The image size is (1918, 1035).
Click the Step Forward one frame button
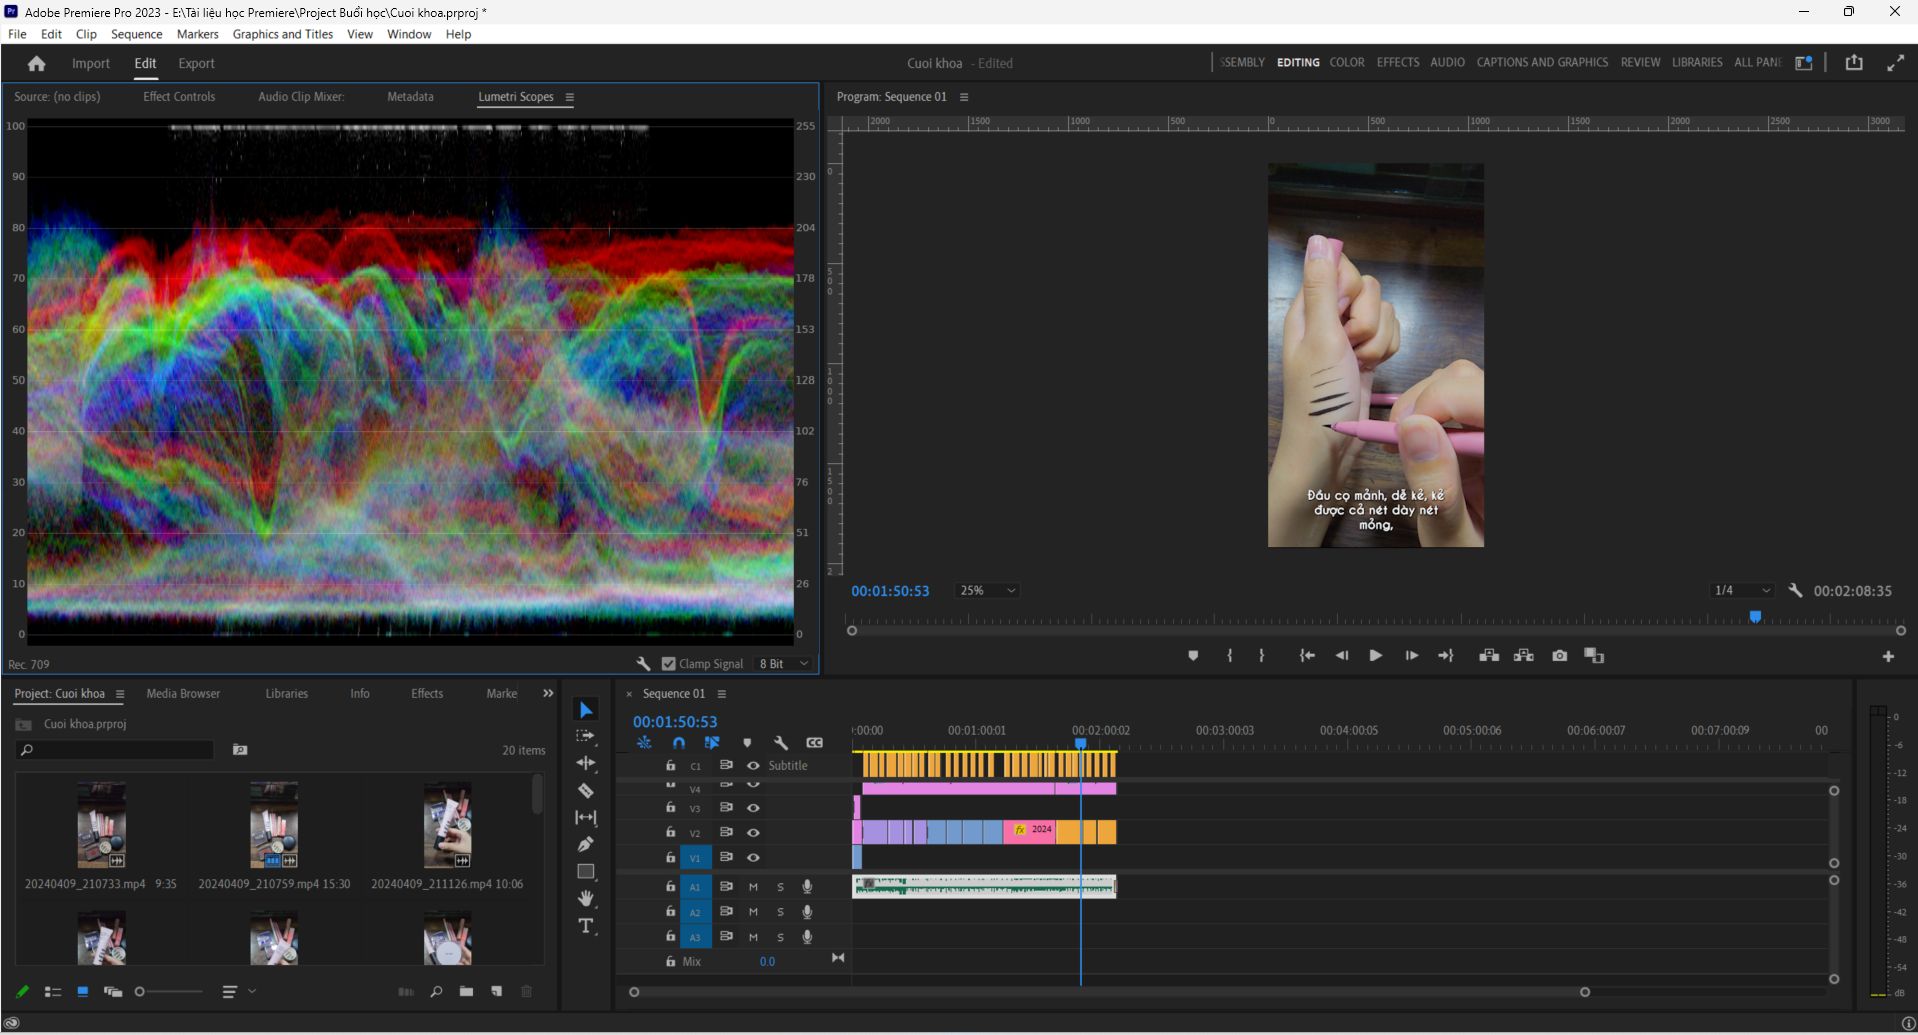(1411, 656)
